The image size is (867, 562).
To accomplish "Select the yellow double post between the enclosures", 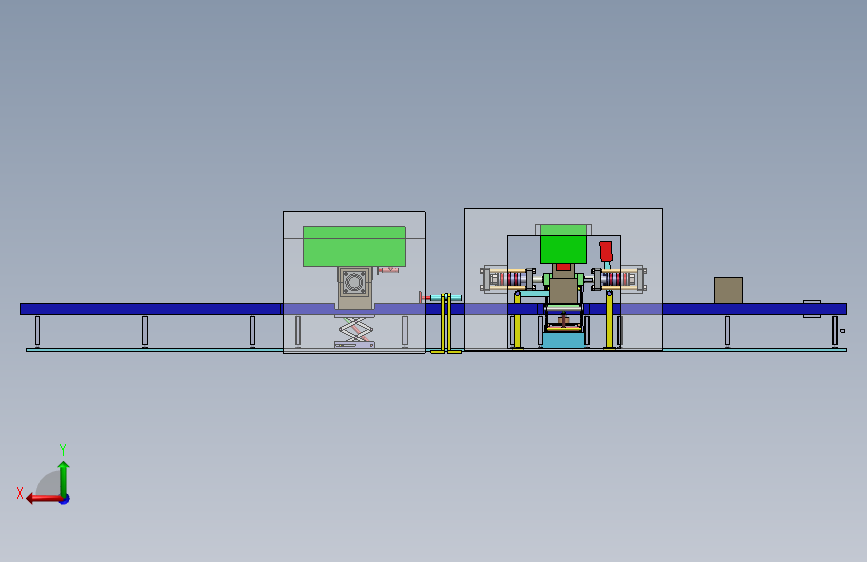I will coord(446,324).
